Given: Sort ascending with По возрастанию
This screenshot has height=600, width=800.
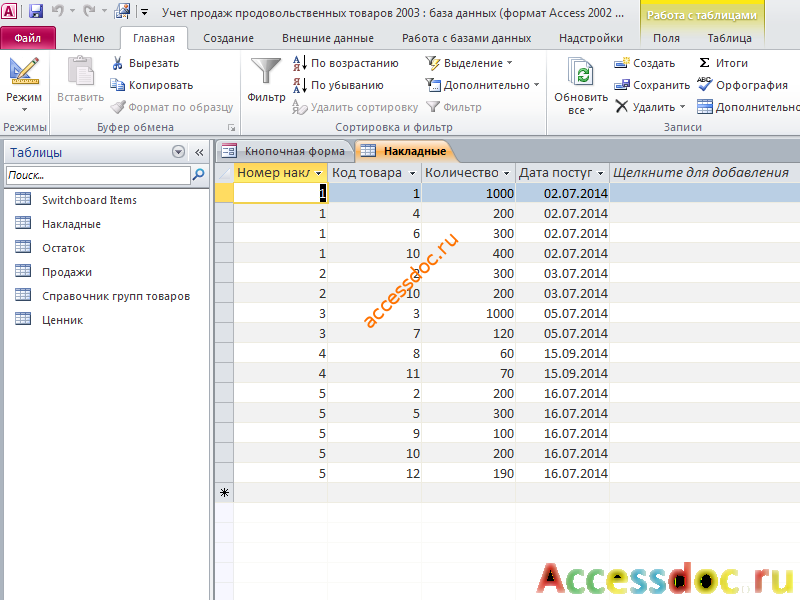Looking at the screenshot, I should click(346, 63).
